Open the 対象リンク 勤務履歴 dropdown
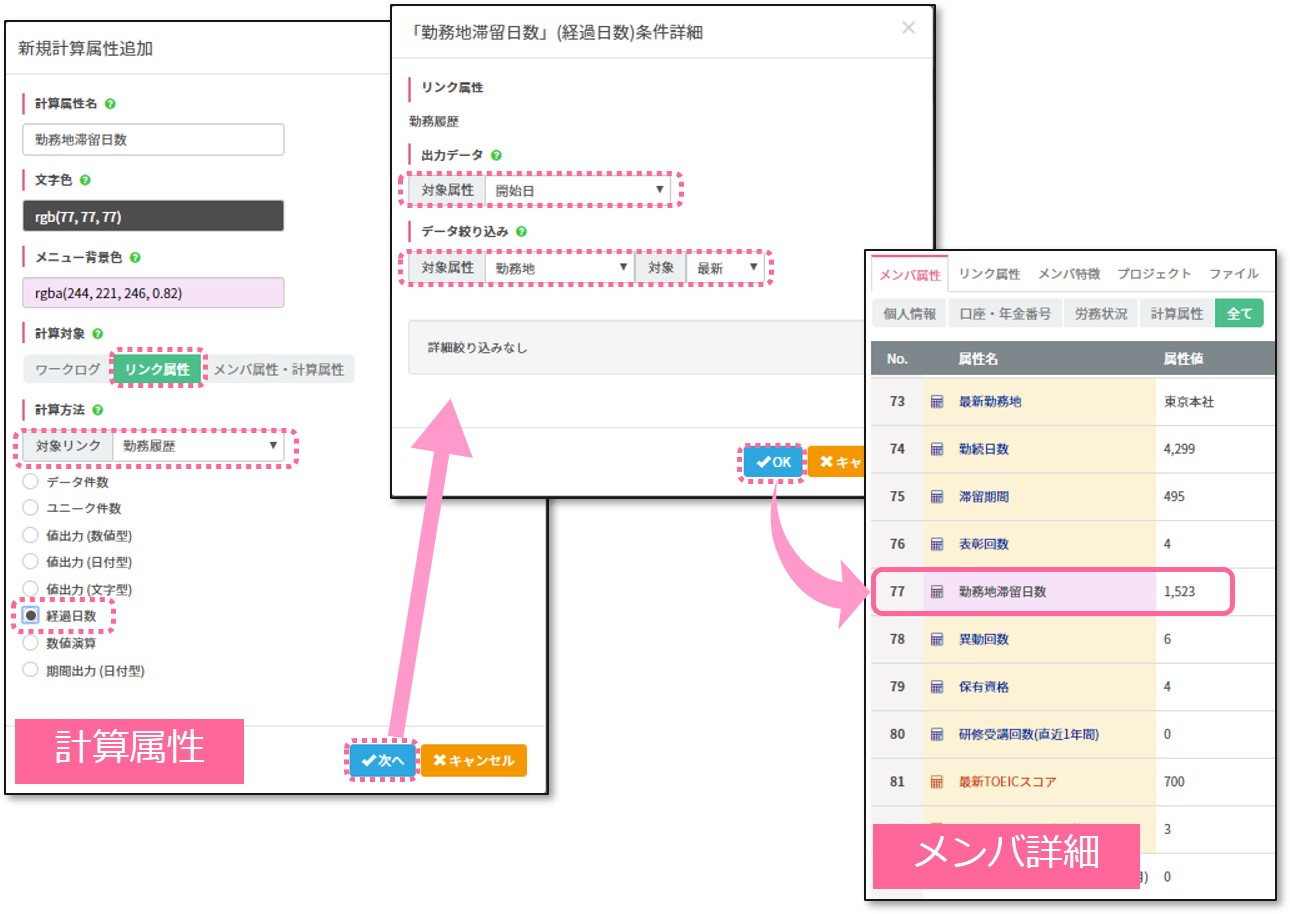This screenshot has height=914, width=1290. pyautogui.click(x=197, y=446)
